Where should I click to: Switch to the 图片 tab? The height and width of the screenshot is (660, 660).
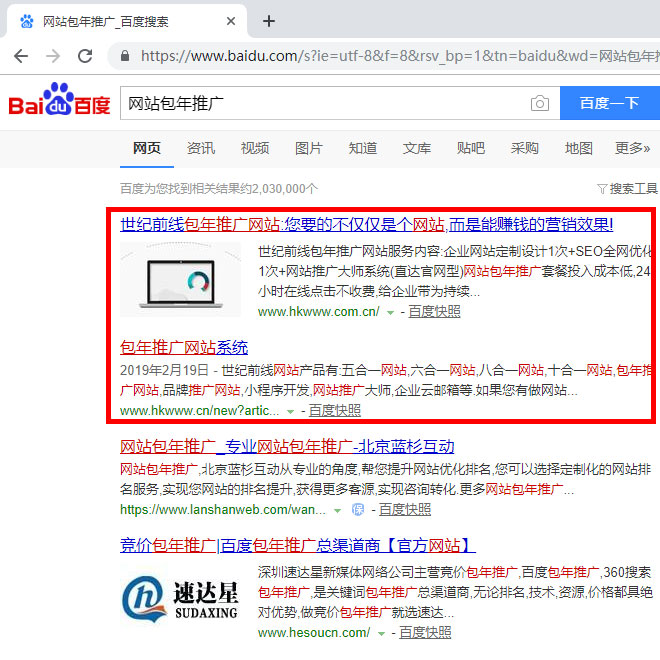coord(309,148)
